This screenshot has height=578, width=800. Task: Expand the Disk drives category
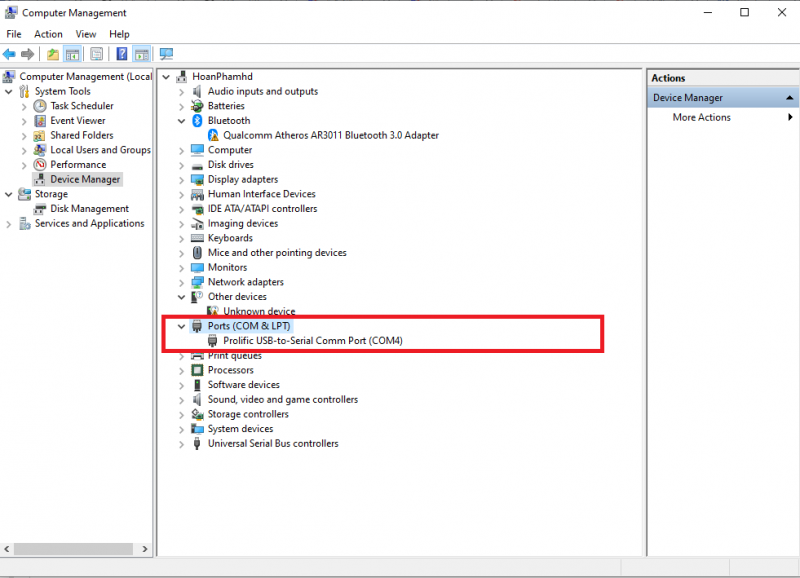coord(182,166)
